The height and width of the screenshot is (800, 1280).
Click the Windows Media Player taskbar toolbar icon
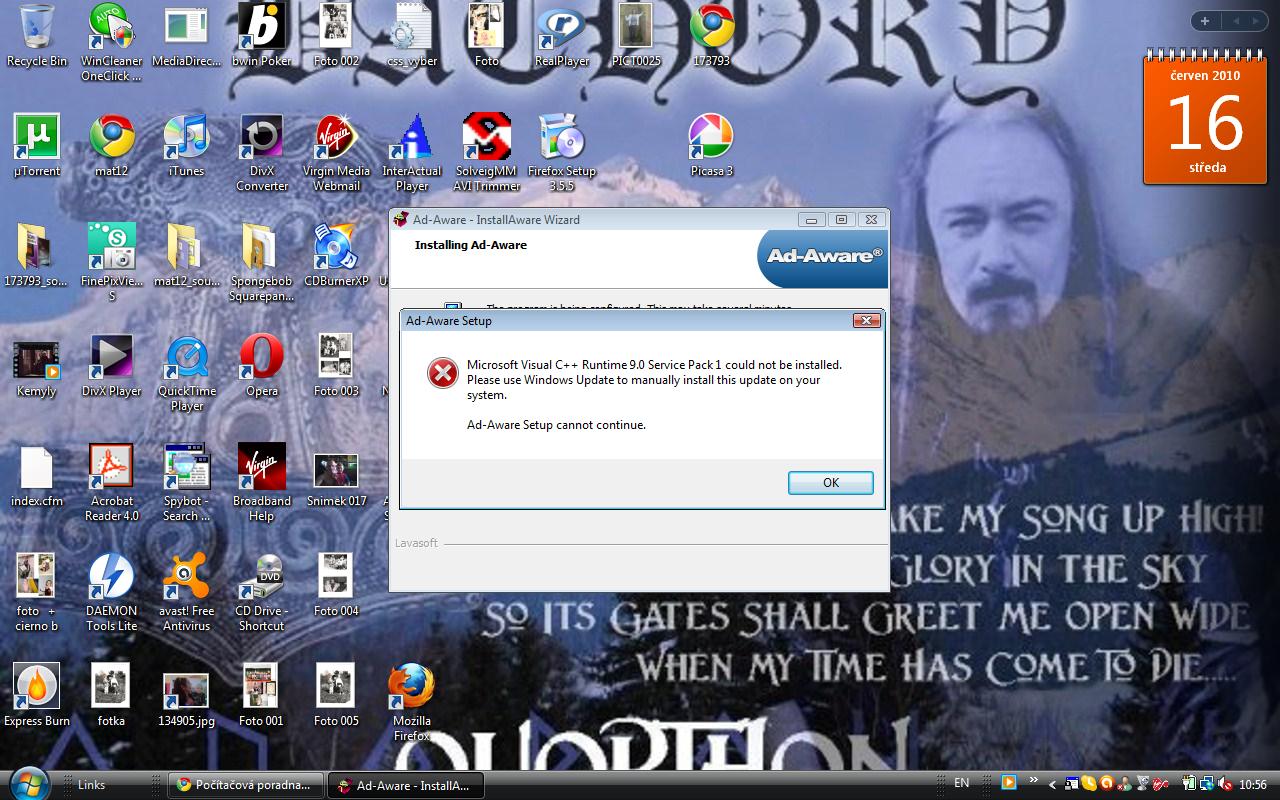(1008, 783)
